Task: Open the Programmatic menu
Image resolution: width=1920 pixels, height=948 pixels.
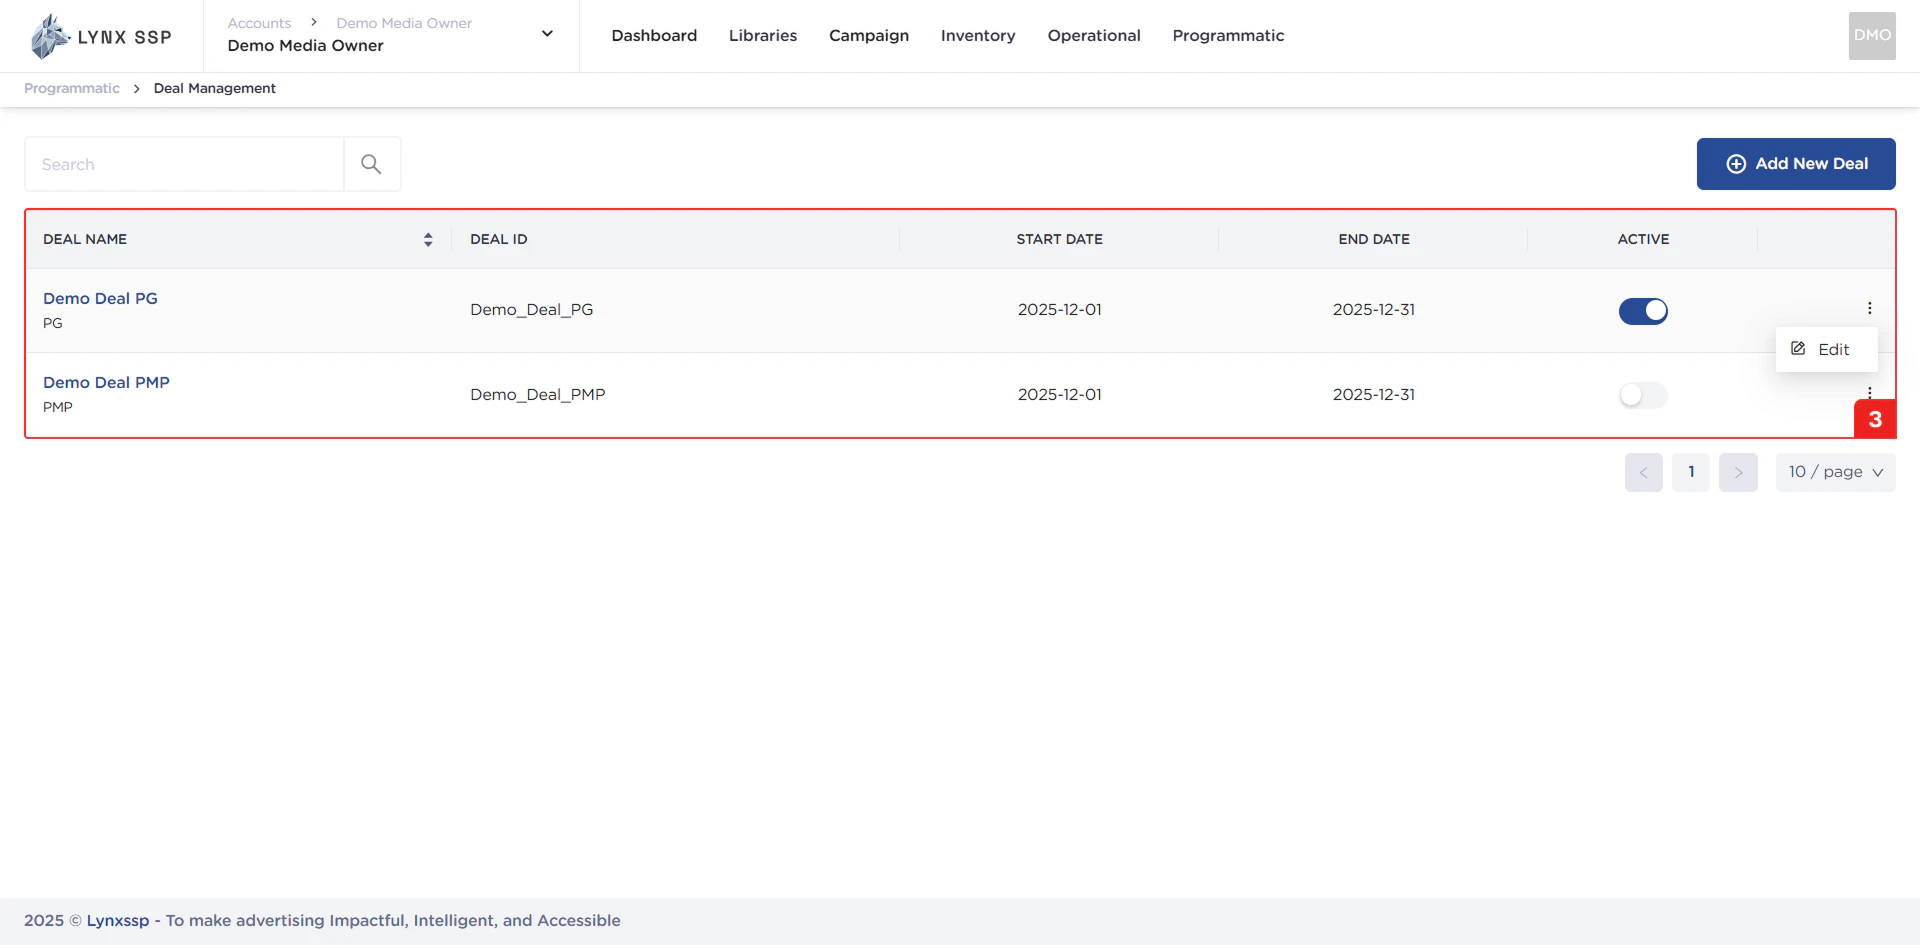Action: tap(1228, 36)
